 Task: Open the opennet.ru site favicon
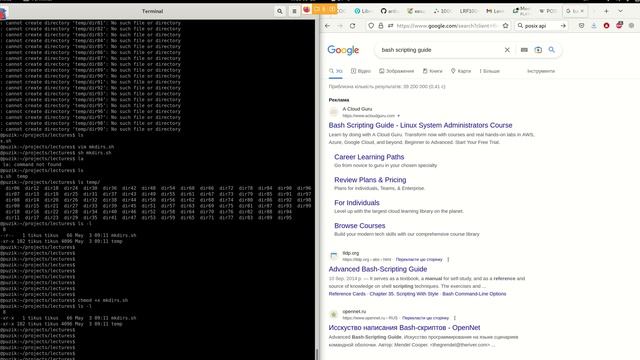pos(333,315)
